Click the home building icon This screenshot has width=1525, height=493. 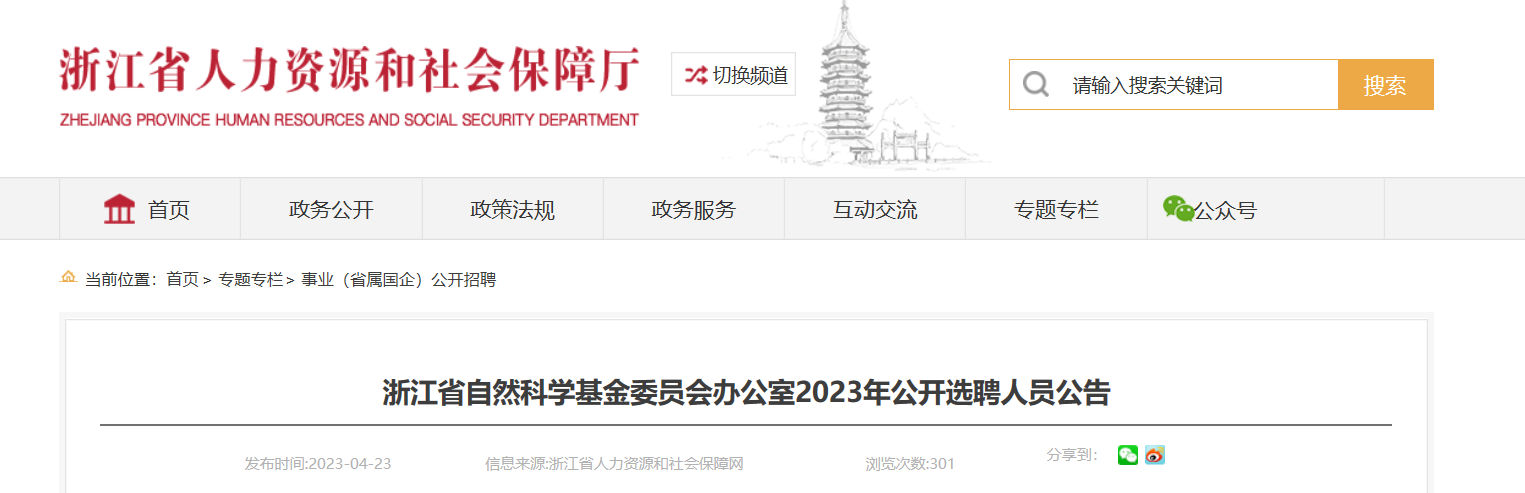point(119,209)
